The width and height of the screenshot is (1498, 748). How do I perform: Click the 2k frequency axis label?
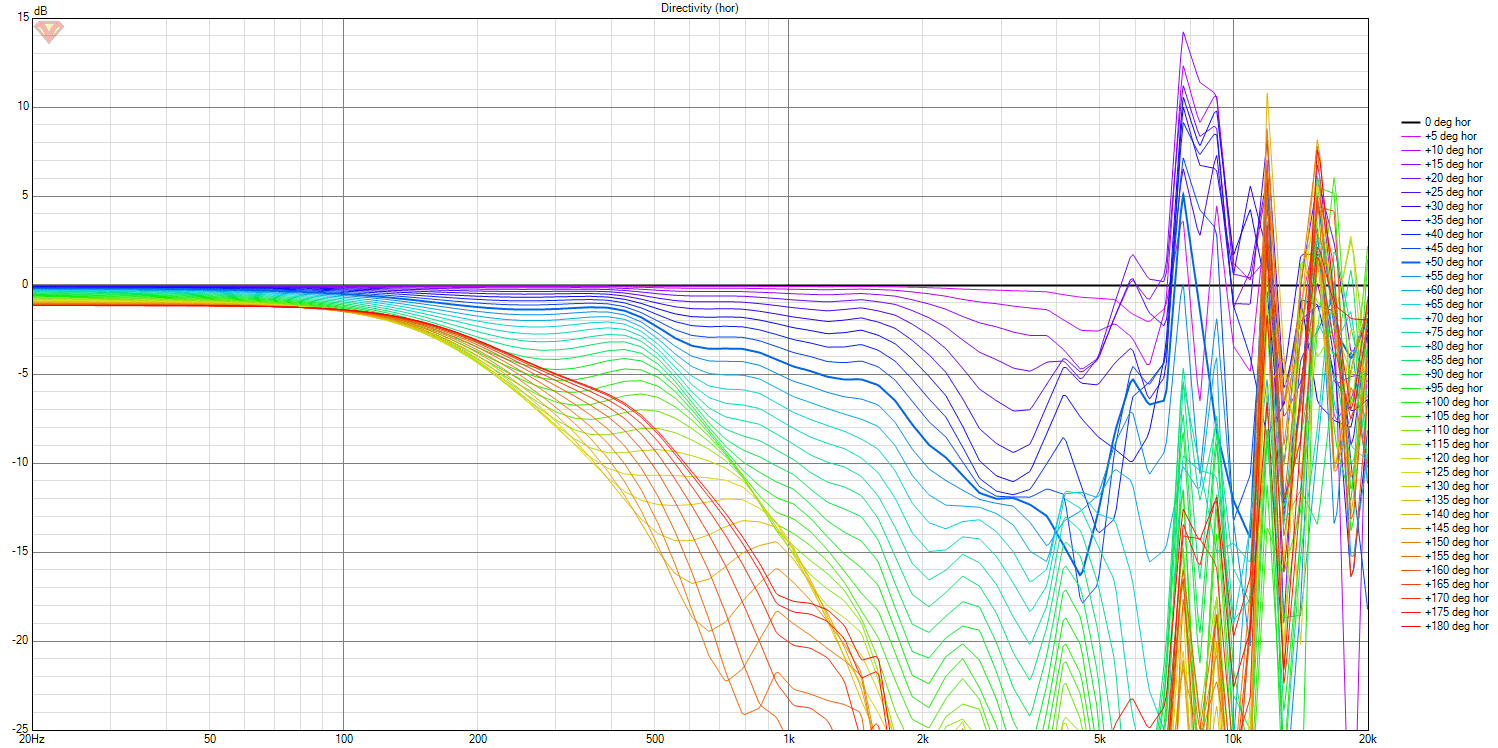[x=922, y=739]
